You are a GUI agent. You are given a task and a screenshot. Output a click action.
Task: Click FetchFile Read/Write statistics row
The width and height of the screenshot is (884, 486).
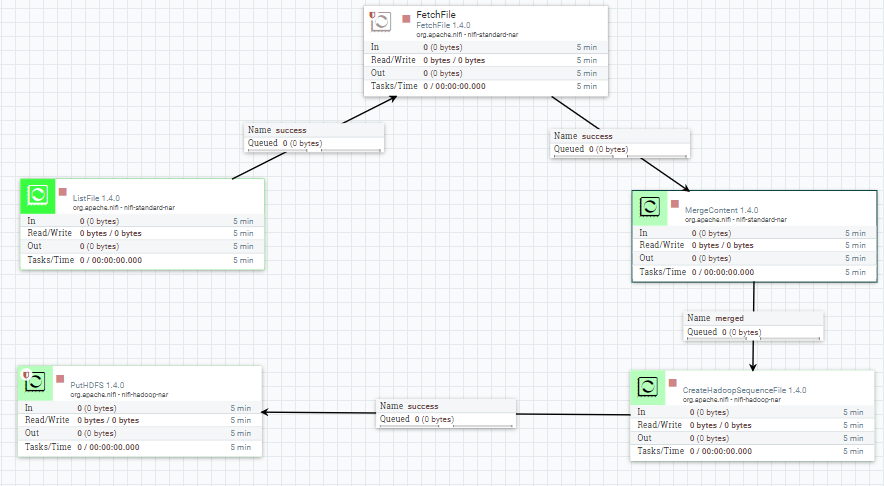tap(486, 60)
